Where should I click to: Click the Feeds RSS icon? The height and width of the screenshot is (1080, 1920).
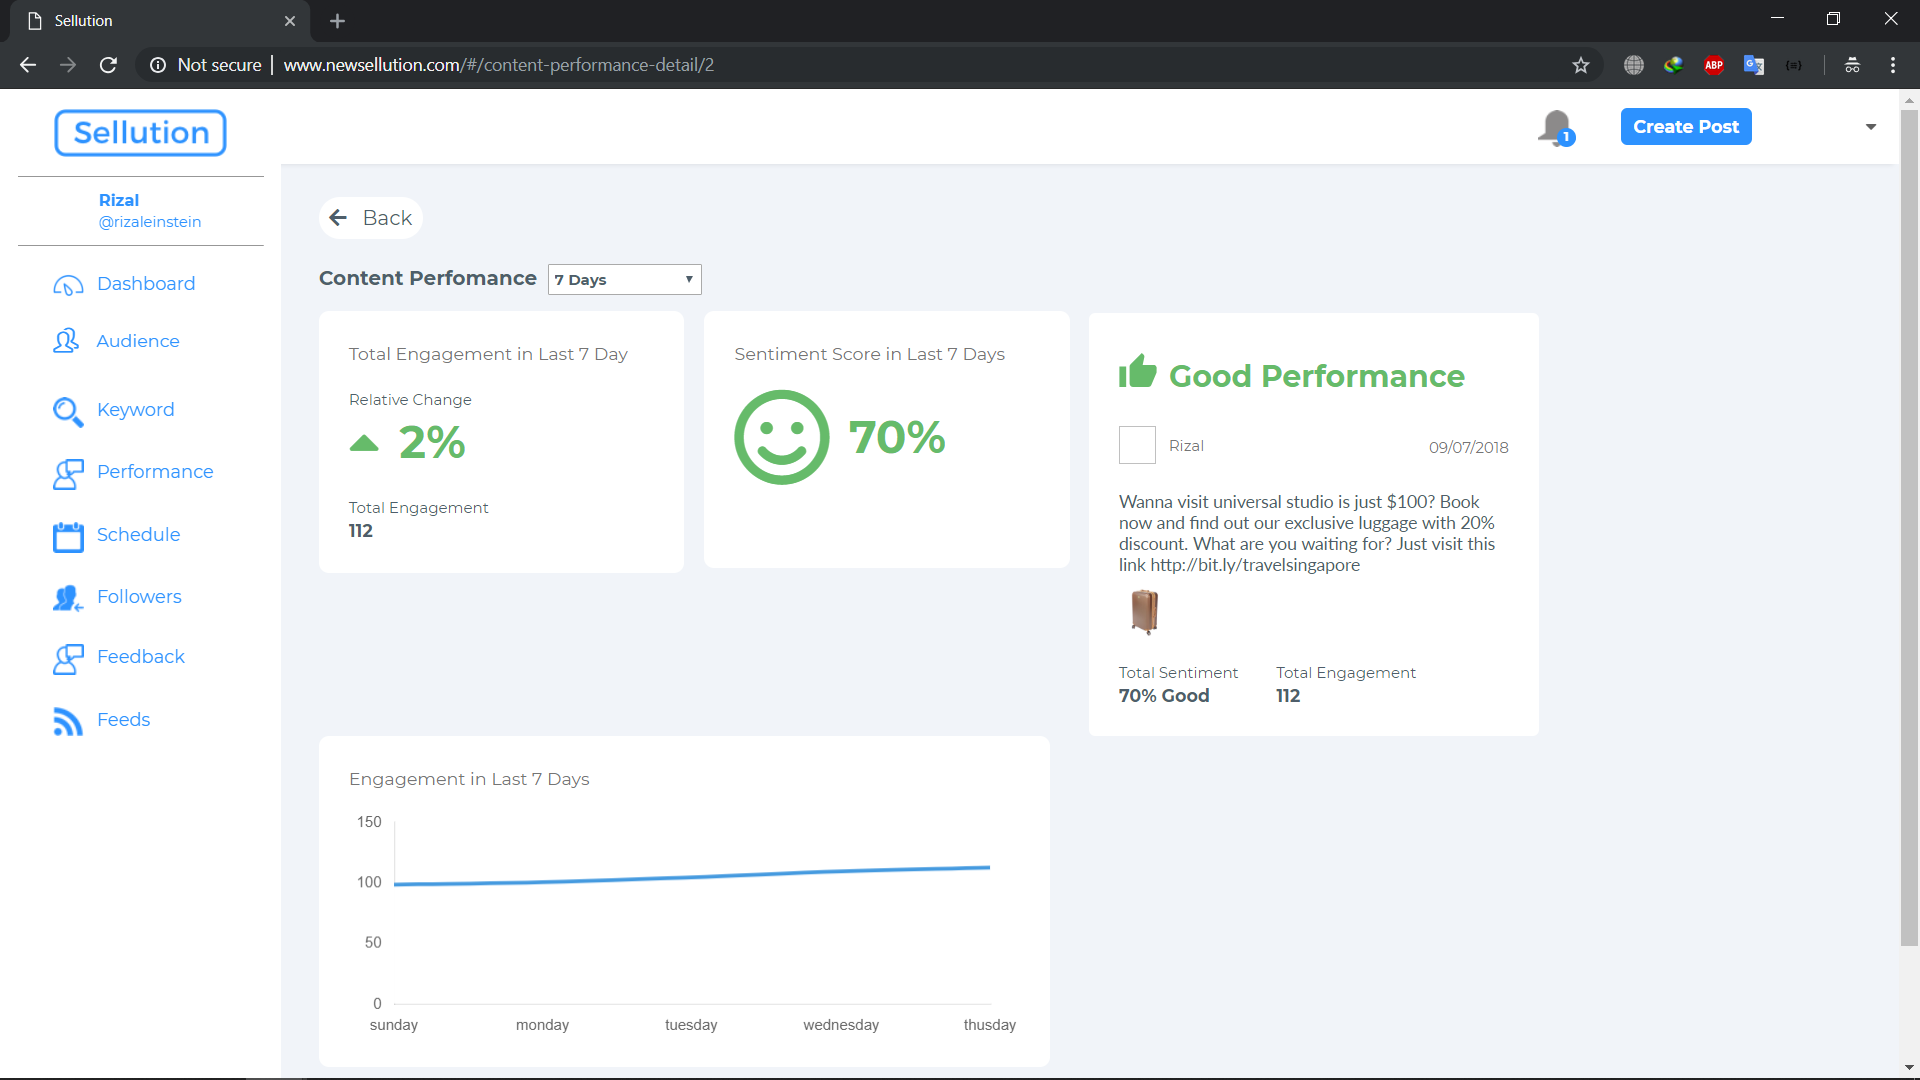point(67,721)
